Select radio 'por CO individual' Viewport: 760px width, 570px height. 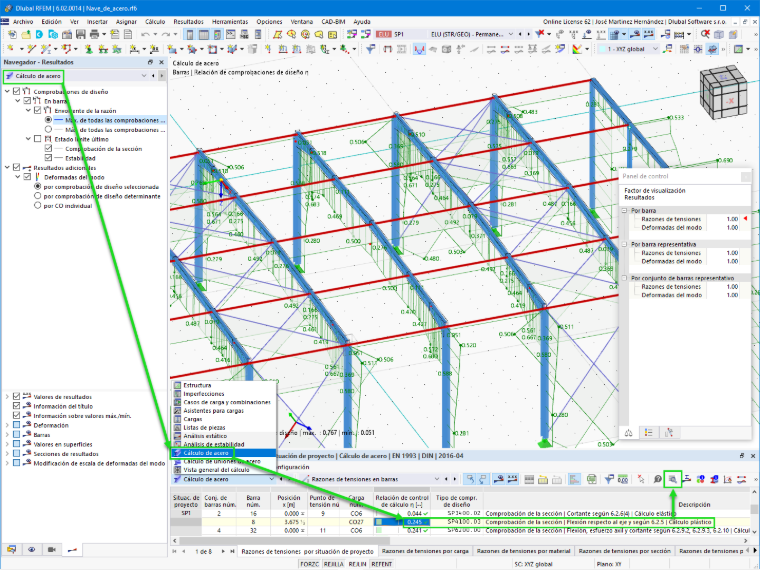click(37, 206)
